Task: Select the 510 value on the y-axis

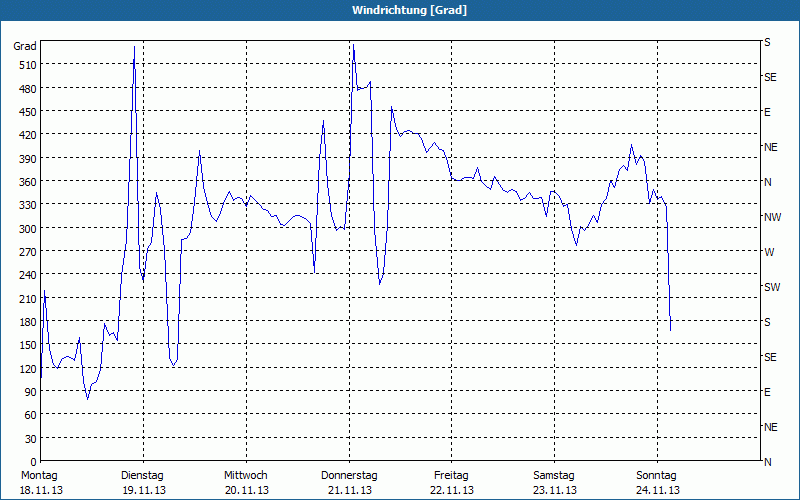Action: (28, 65)
